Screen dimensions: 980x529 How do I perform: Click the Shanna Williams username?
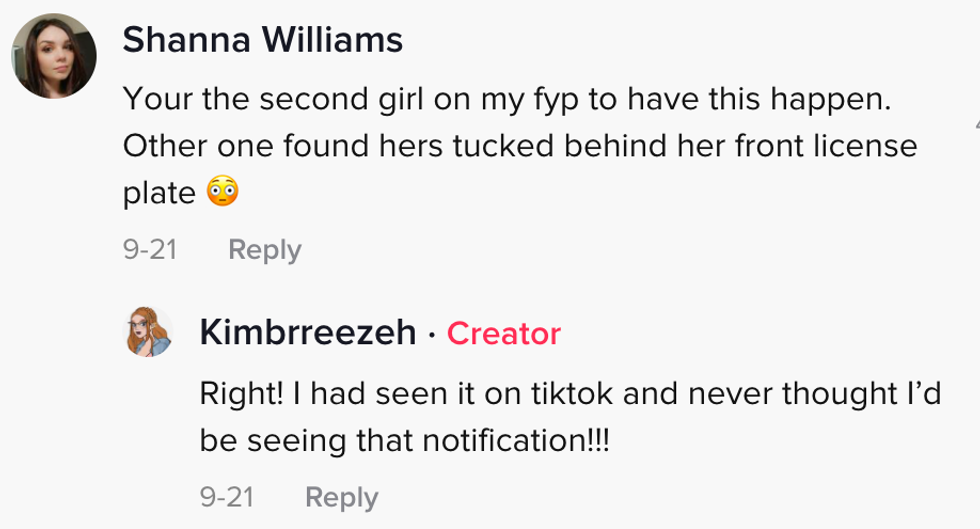[262, 41]
